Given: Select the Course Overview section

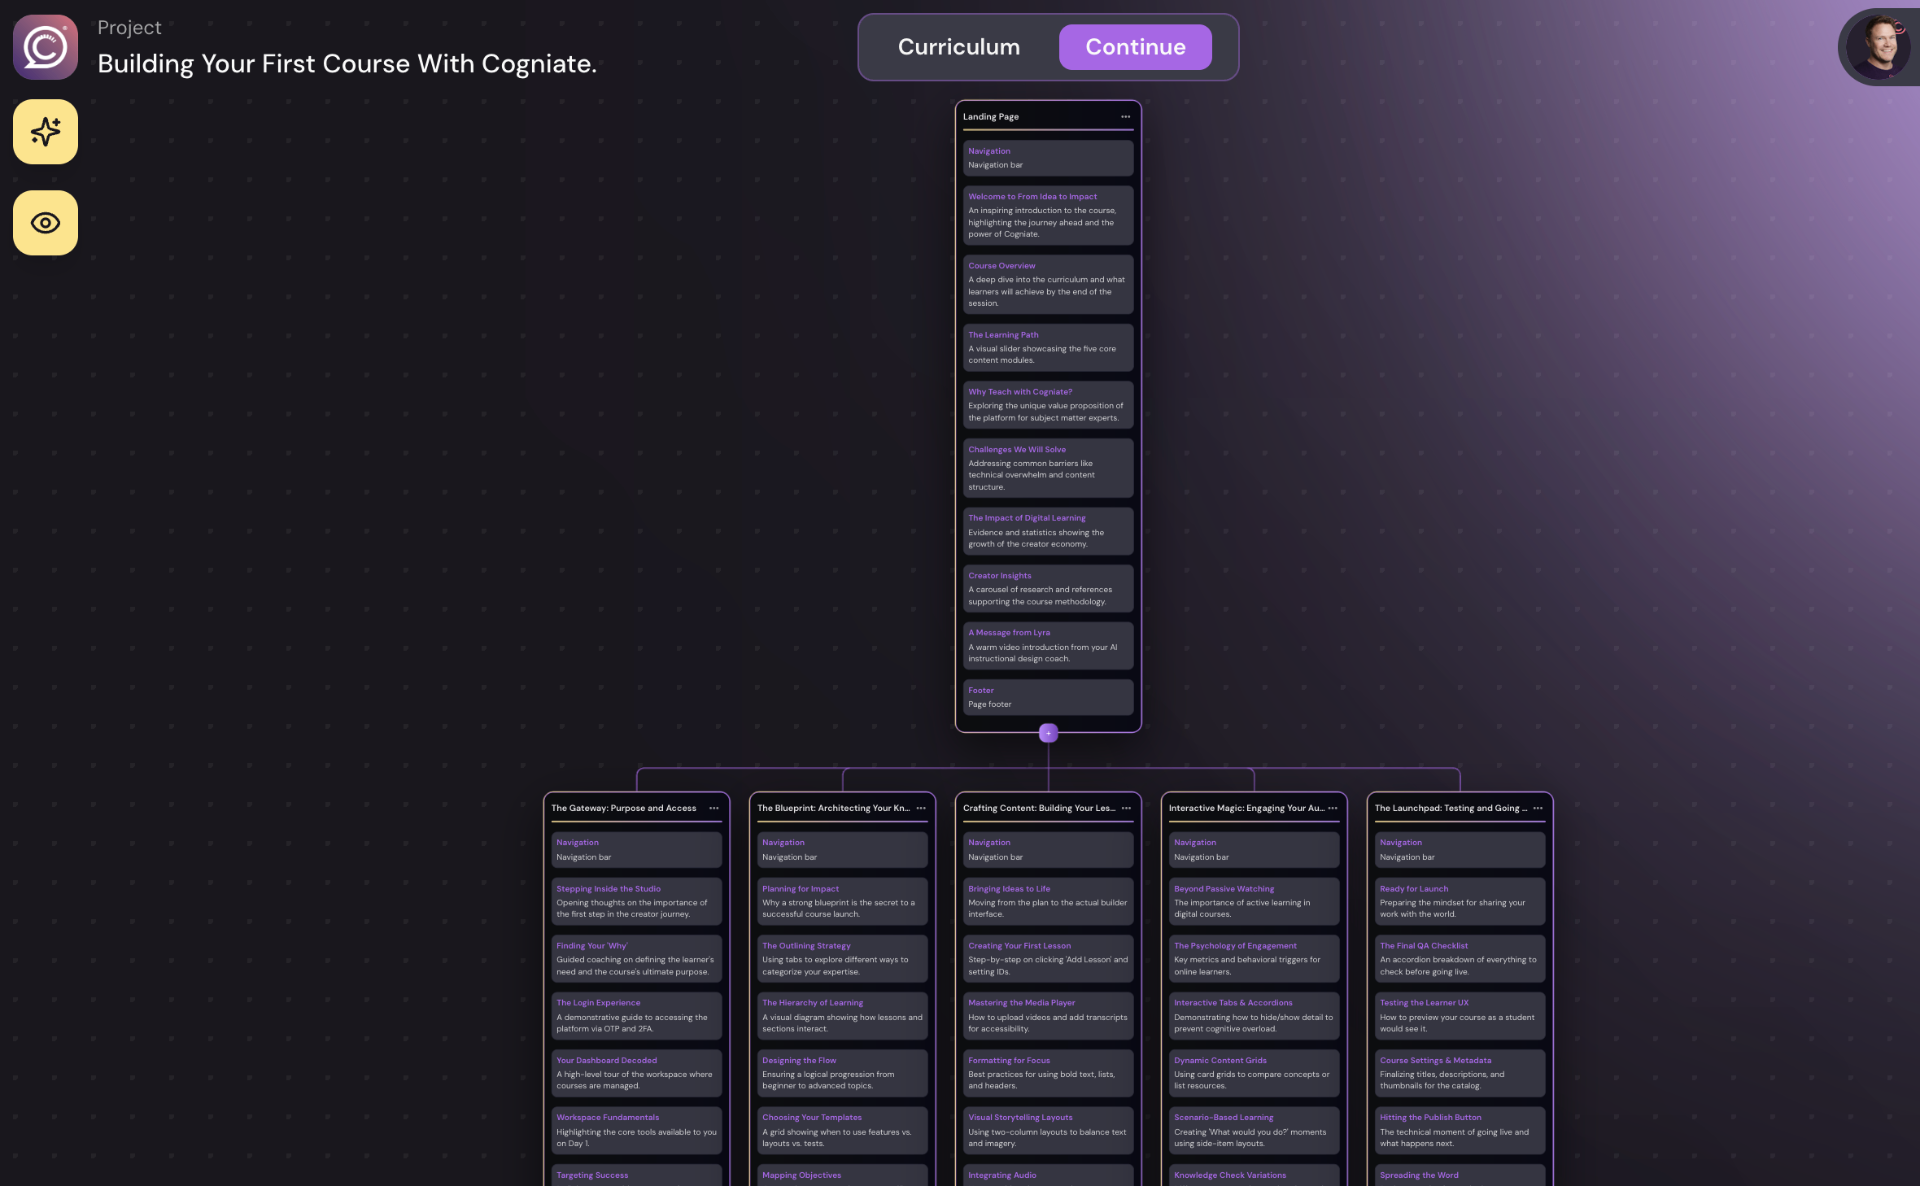Looking at the screenshot, I should (1048, 285).
